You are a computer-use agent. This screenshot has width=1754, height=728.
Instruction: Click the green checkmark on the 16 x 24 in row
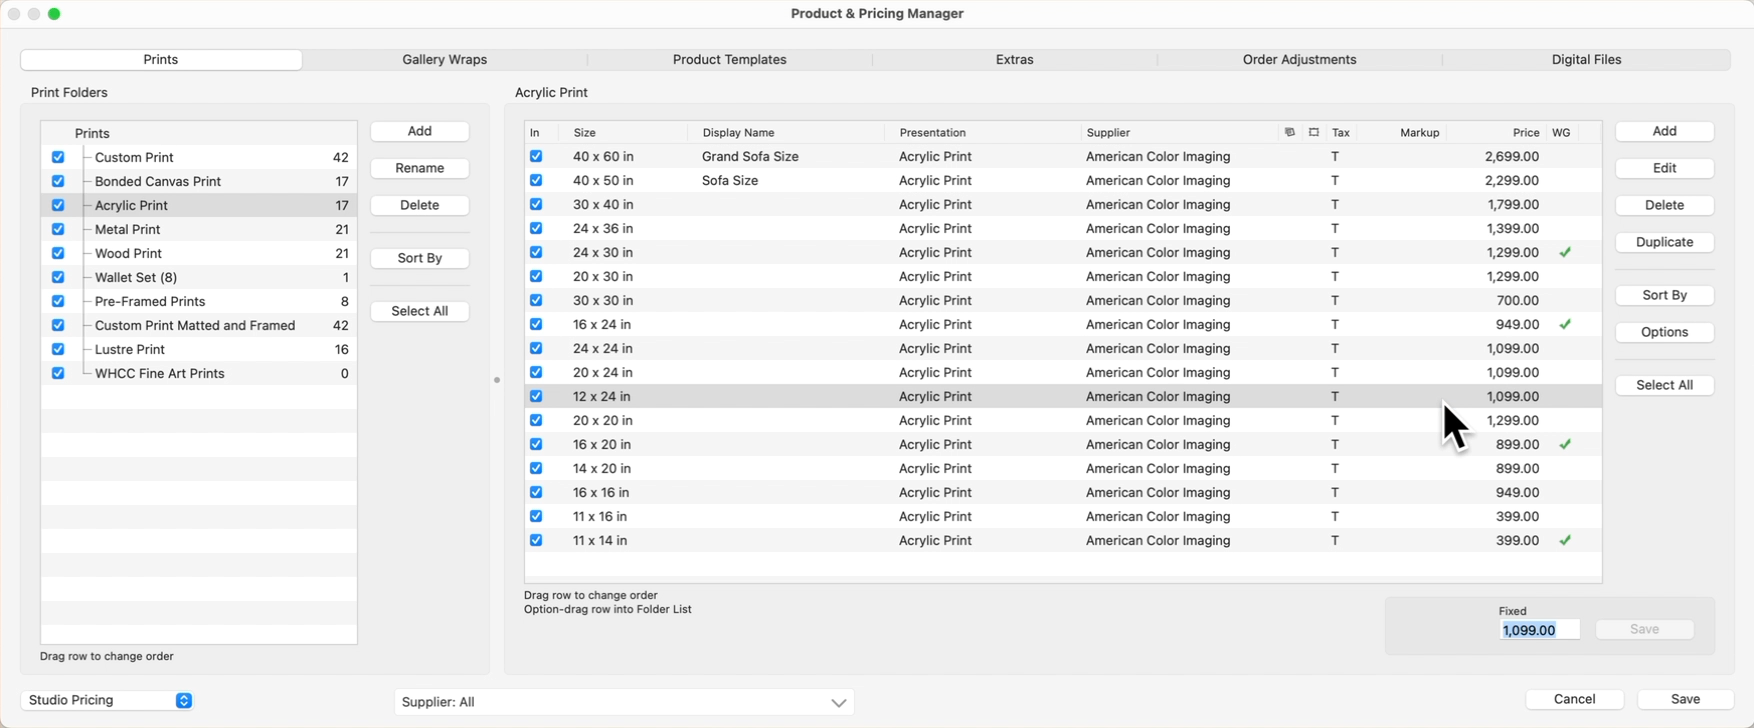pos(1565,325)
